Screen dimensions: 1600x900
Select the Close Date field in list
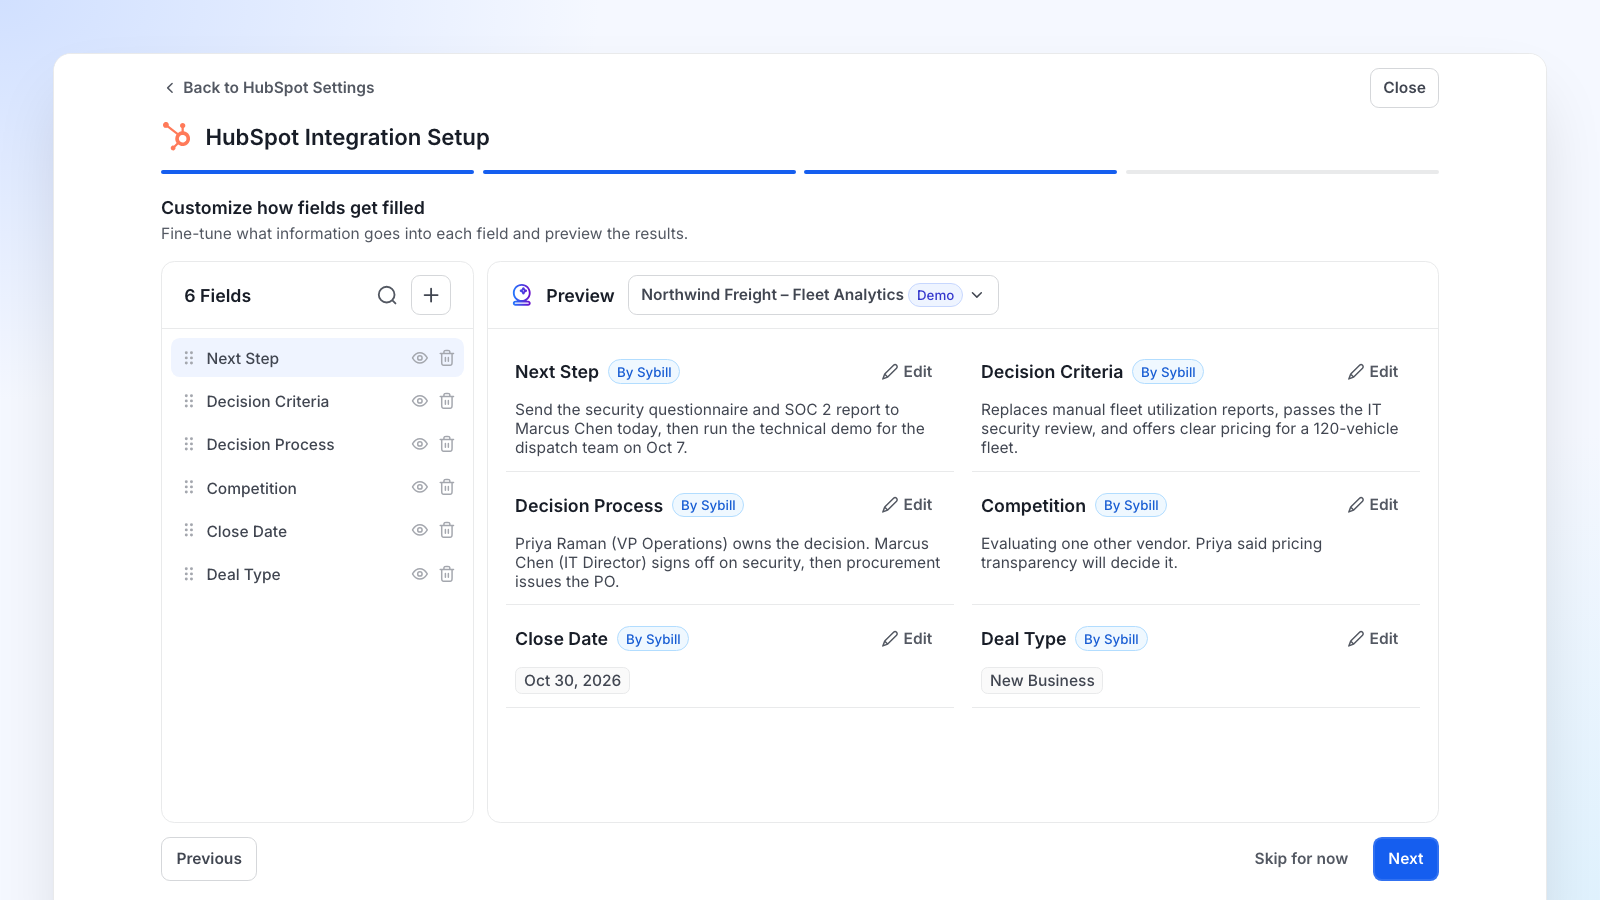click(x=317, y=531)
